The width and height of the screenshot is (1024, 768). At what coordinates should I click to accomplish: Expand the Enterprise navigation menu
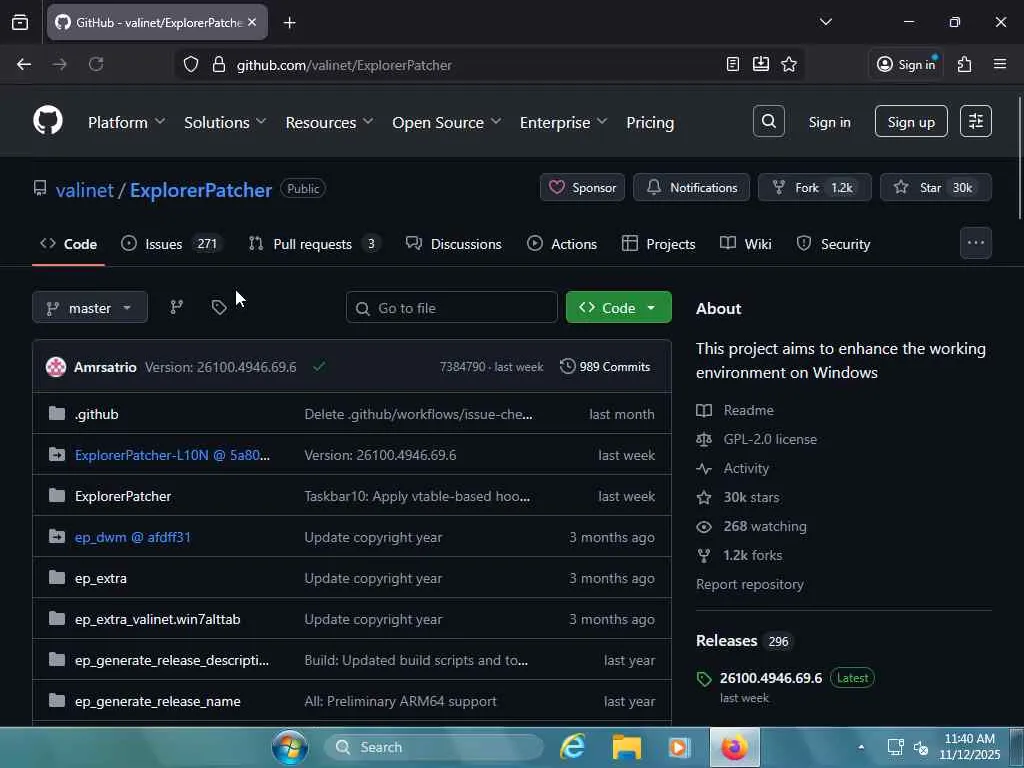(x=564, y=122)
